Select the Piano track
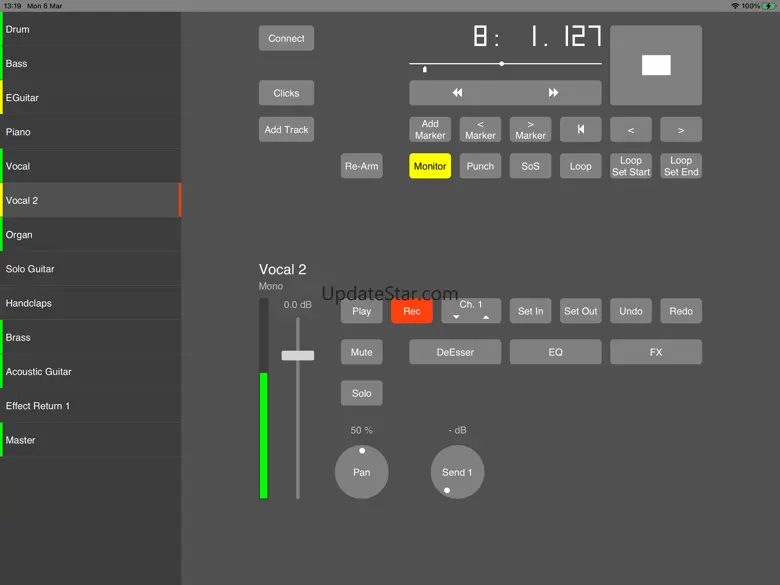Viewport: 780px width, 585px height. [x=91, y=132]
